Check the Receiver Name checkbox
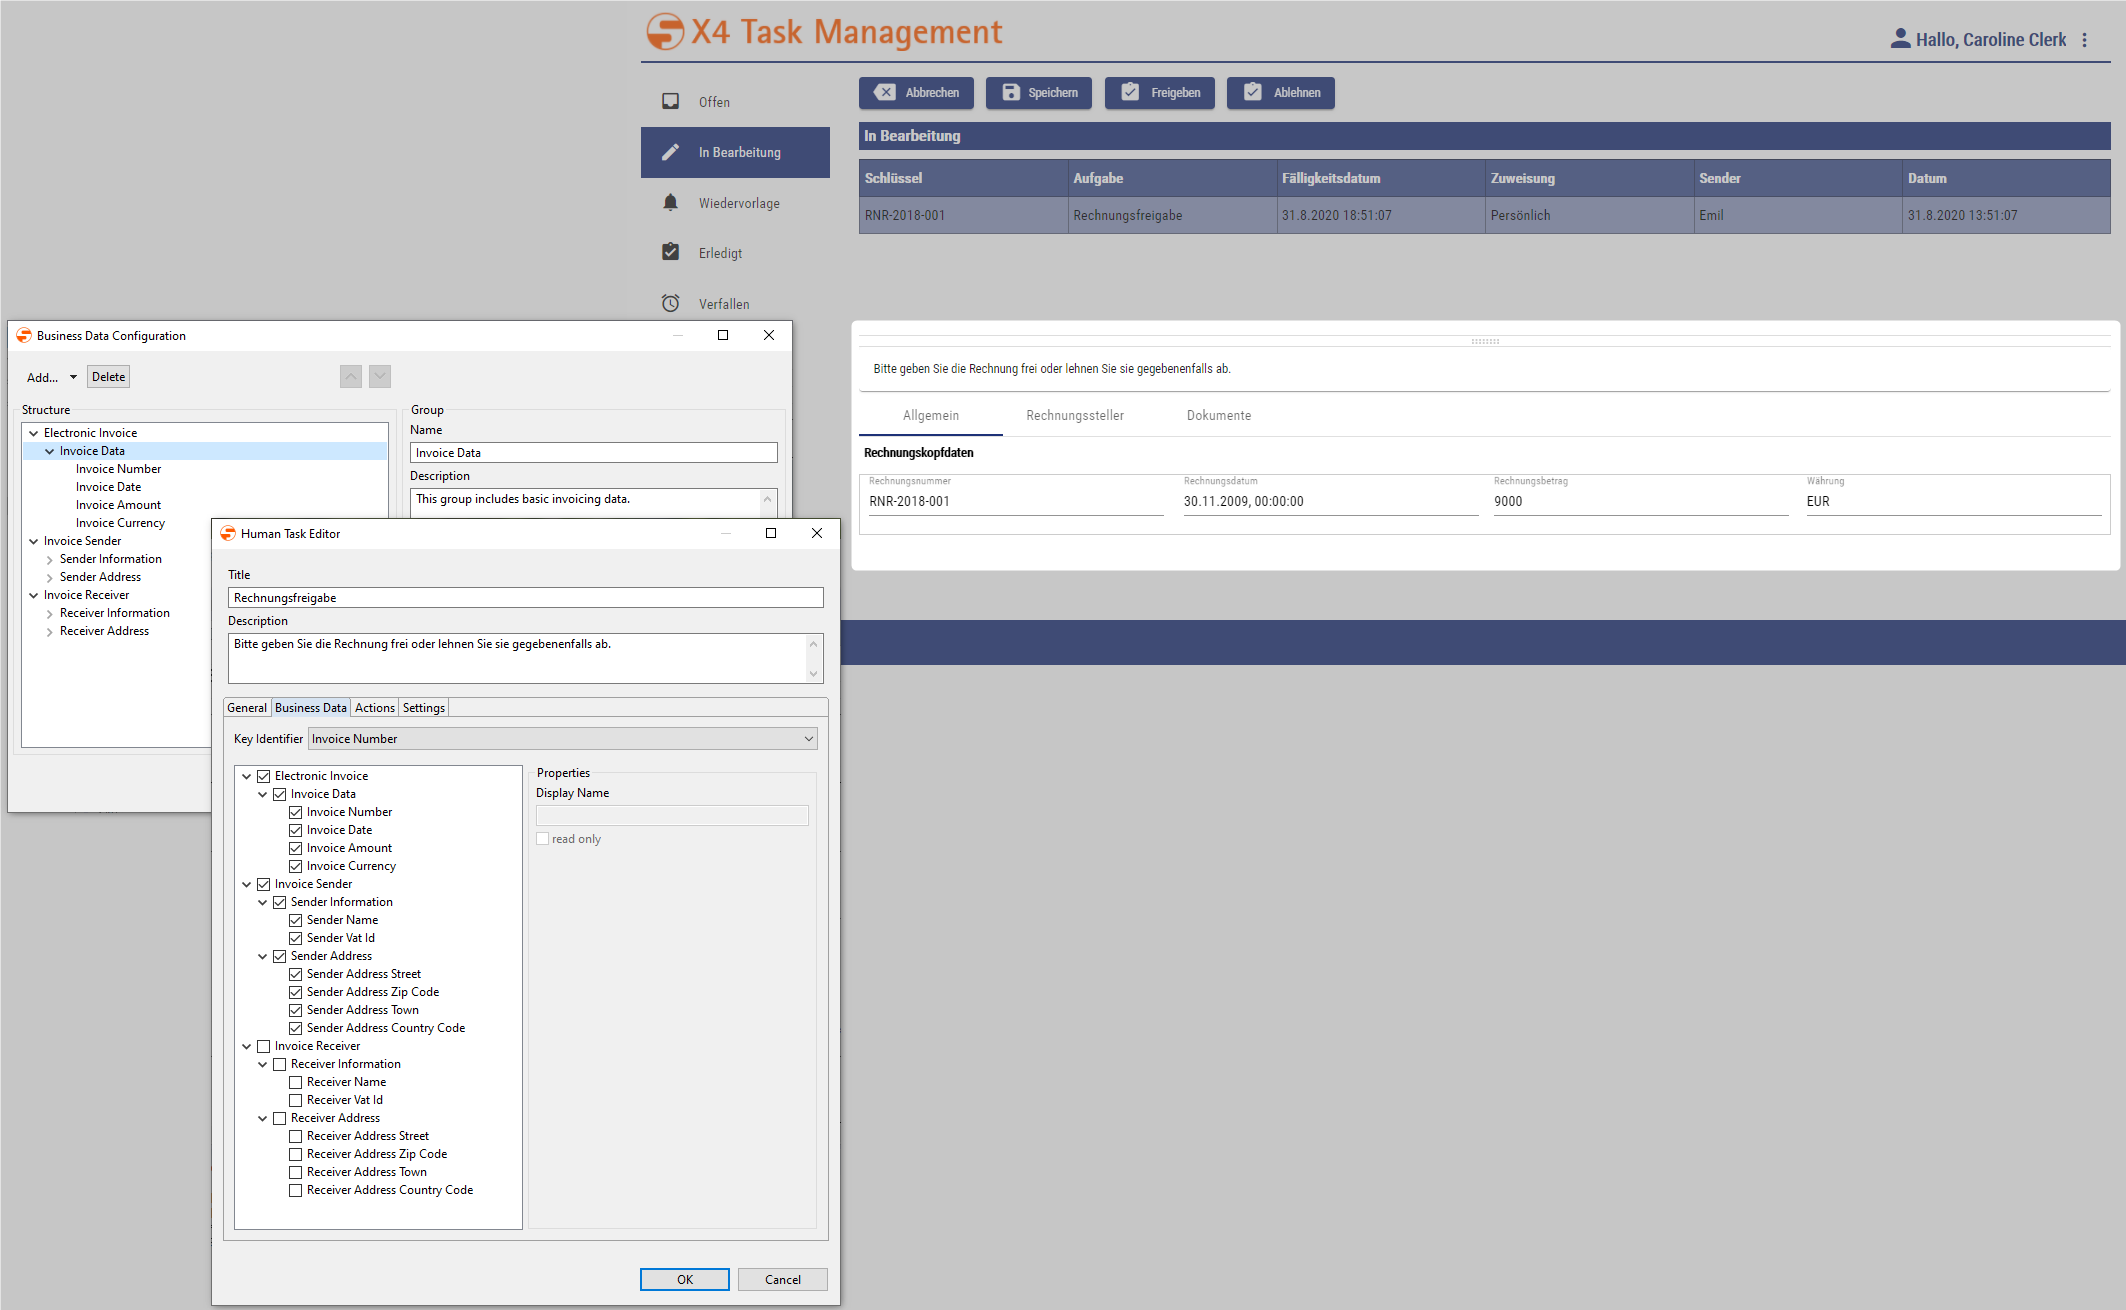 pos(296,1081)
